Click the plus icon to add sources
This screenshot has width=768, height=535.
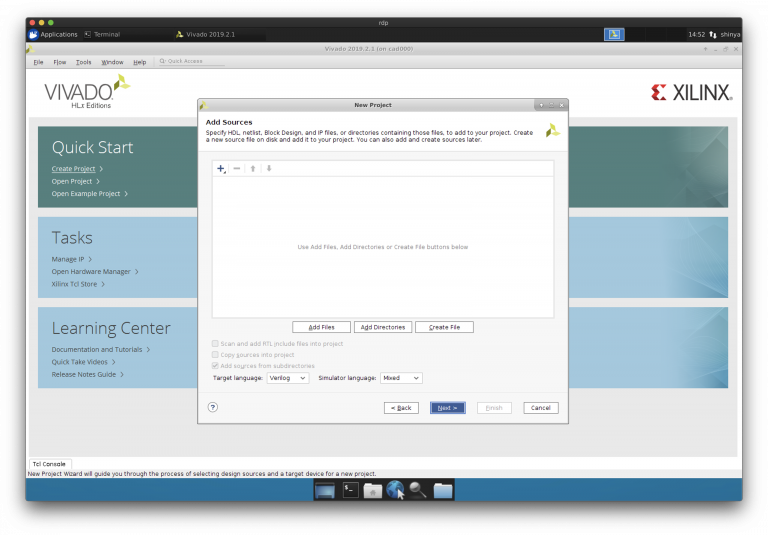click(x=221, y=169)
